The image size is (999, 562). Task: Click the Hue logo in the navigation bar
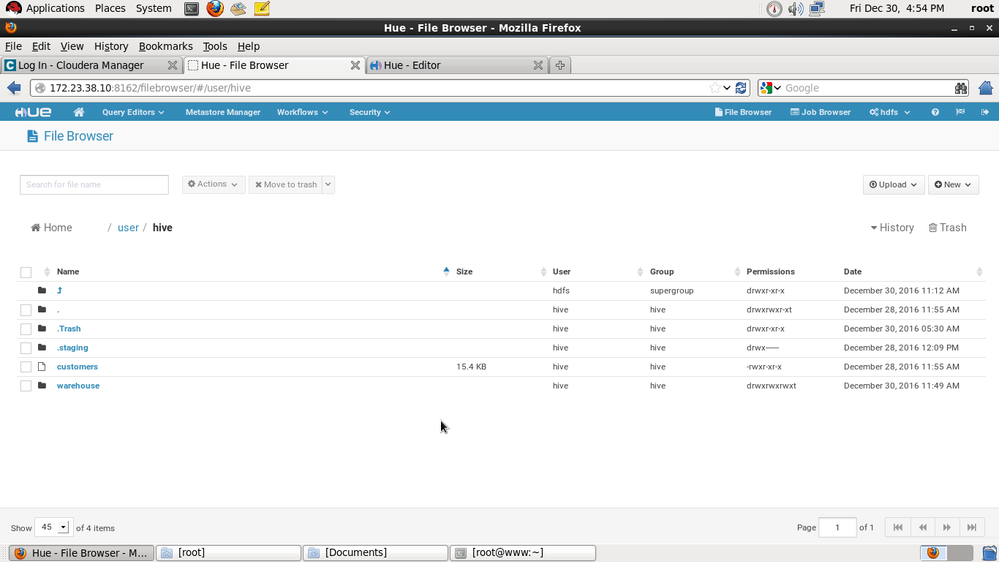tap(33, 112)
